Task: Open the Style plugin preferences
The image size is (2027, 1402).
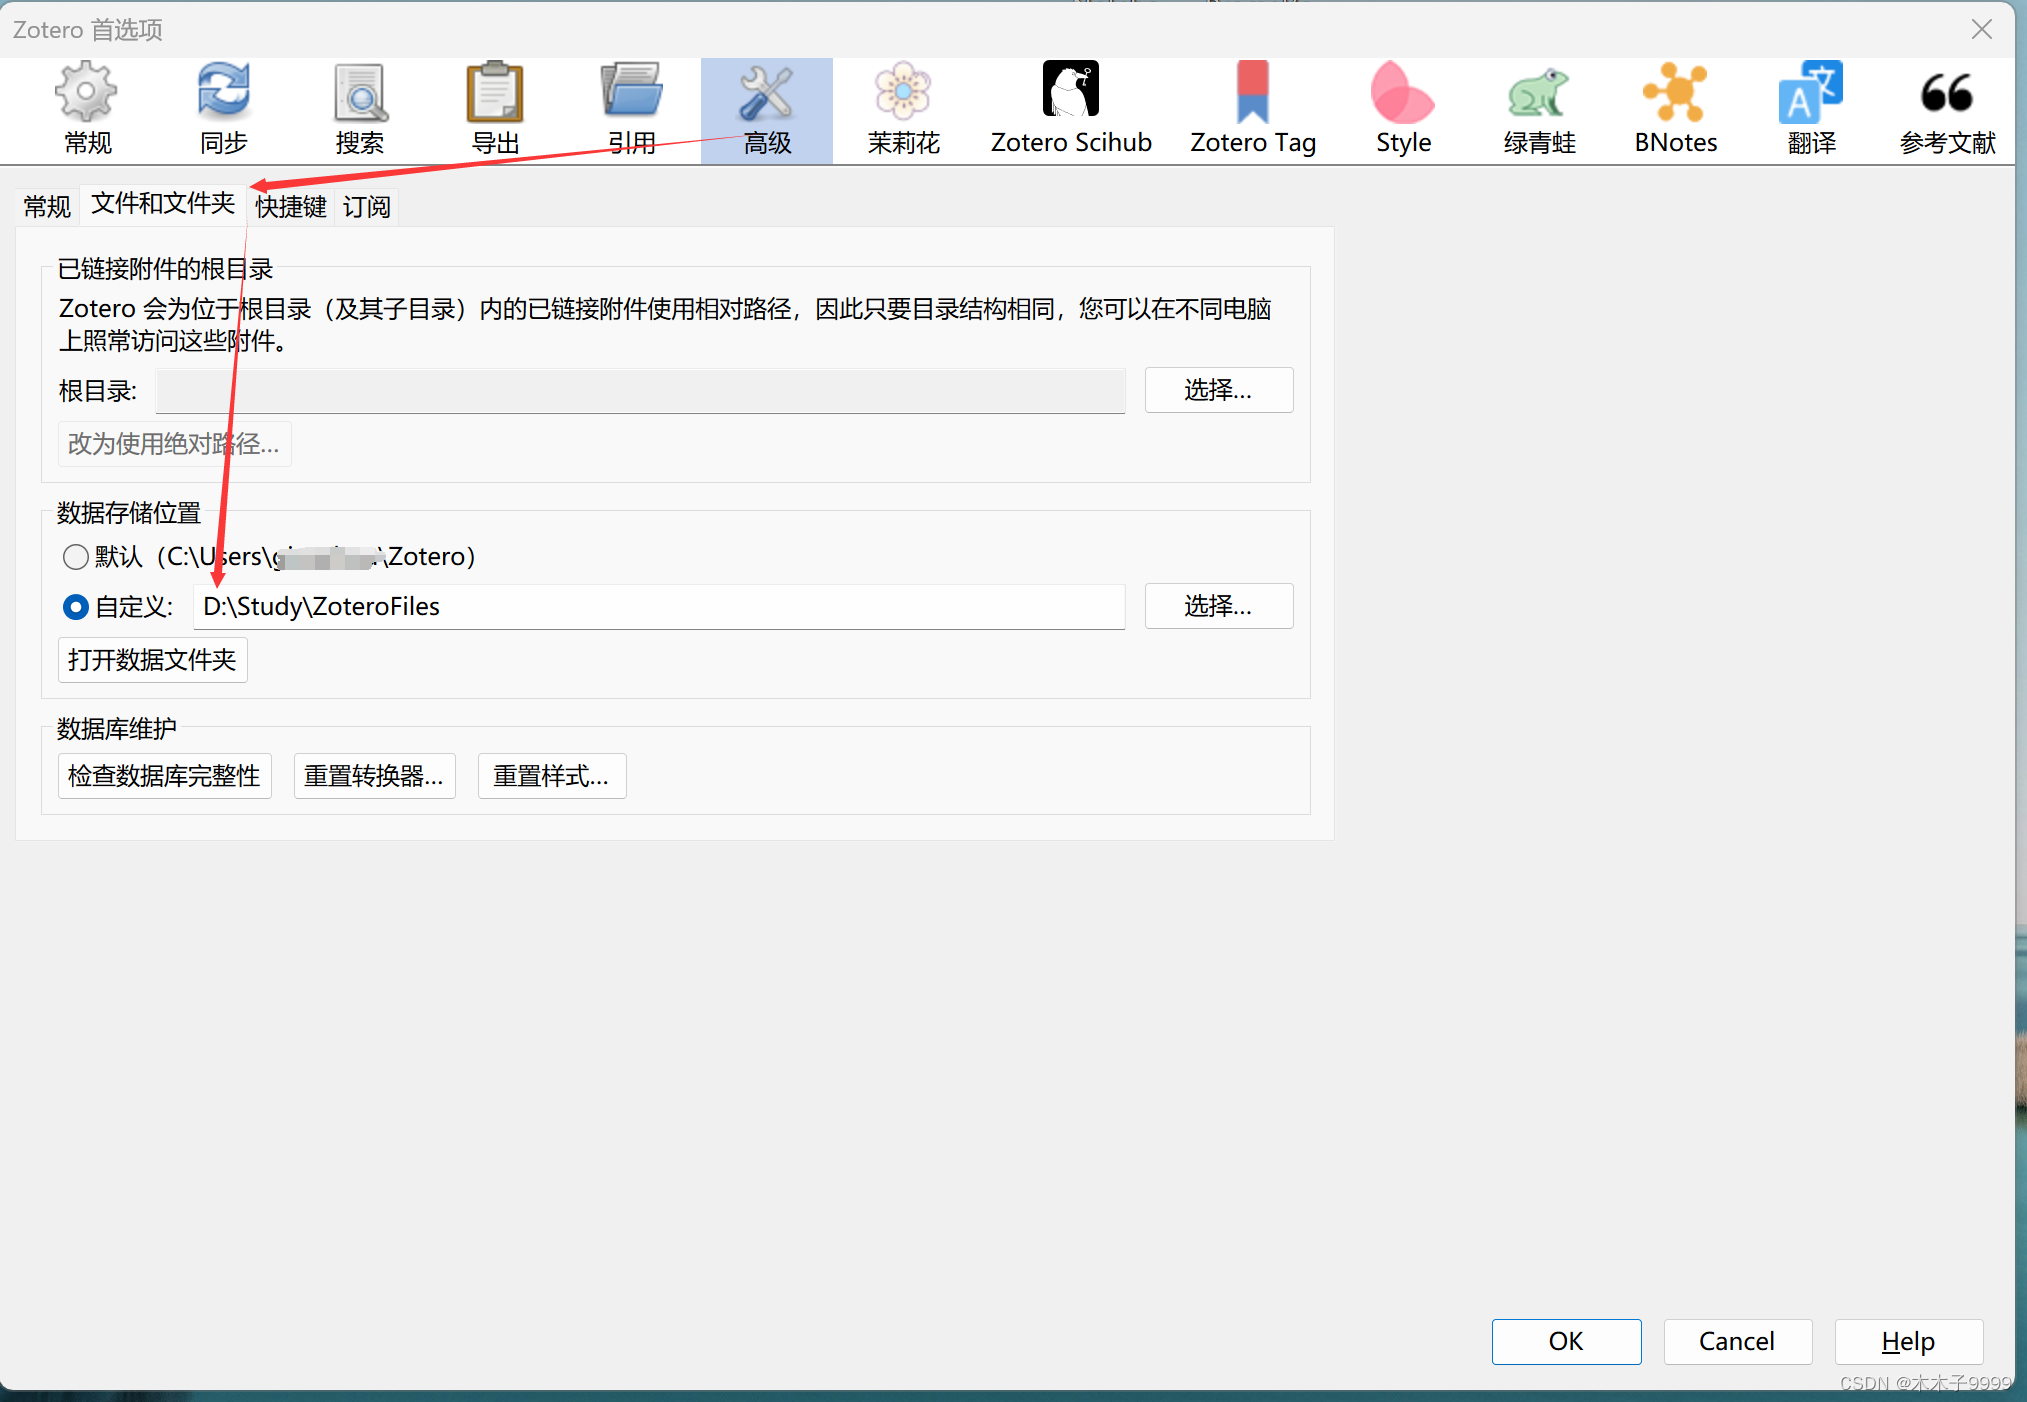Action: pyautogui.click(x=1403, y=108)
